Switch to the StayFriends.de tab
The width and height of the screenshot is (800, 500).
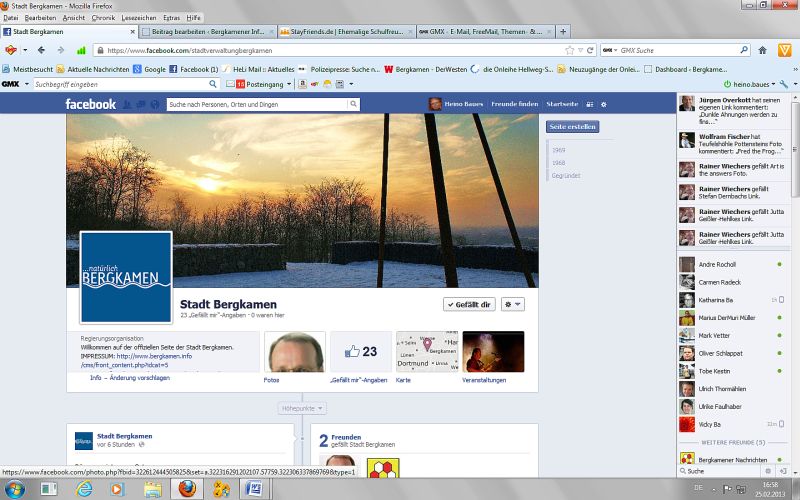346,32
